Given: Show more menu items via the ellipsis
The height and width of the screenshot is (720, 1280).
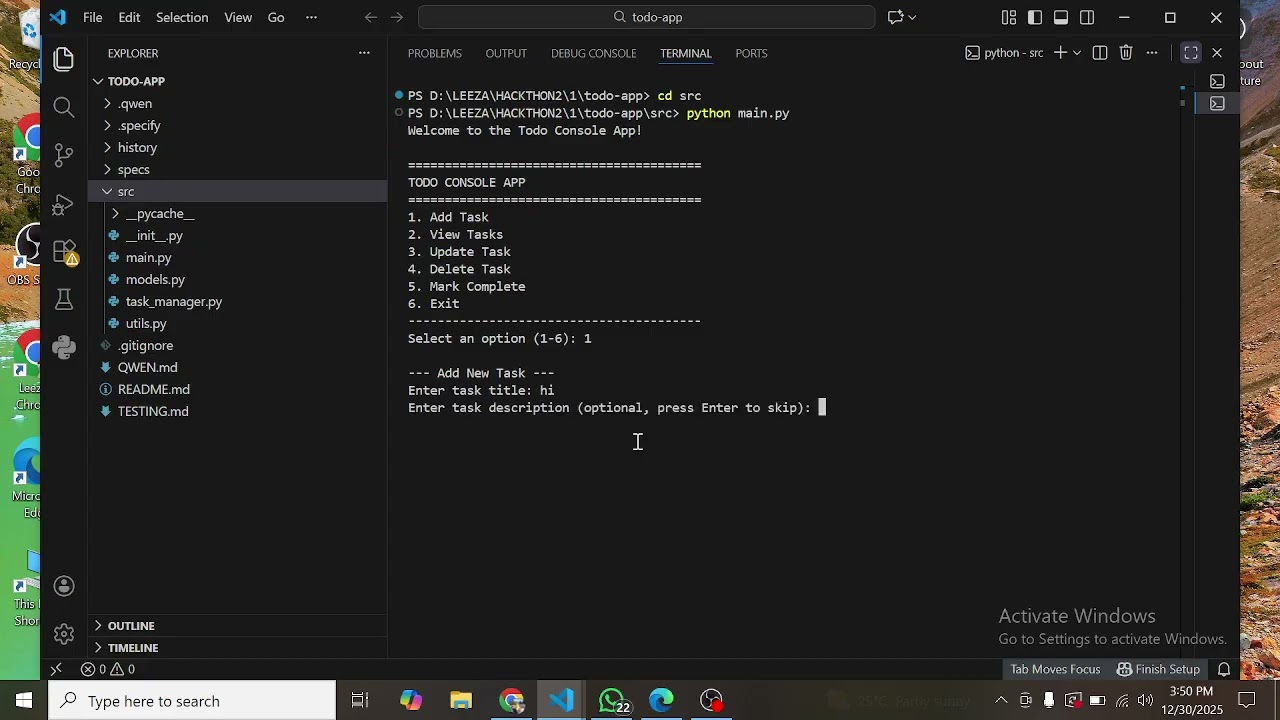Looking at the screenshot, I should tap(311, 17).
